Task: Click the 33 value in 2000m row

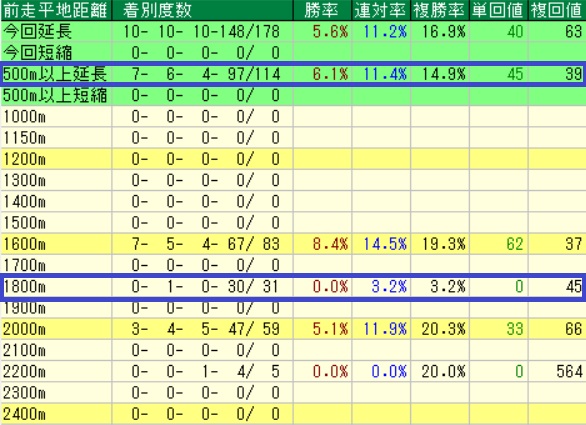Action: [515, 329]
